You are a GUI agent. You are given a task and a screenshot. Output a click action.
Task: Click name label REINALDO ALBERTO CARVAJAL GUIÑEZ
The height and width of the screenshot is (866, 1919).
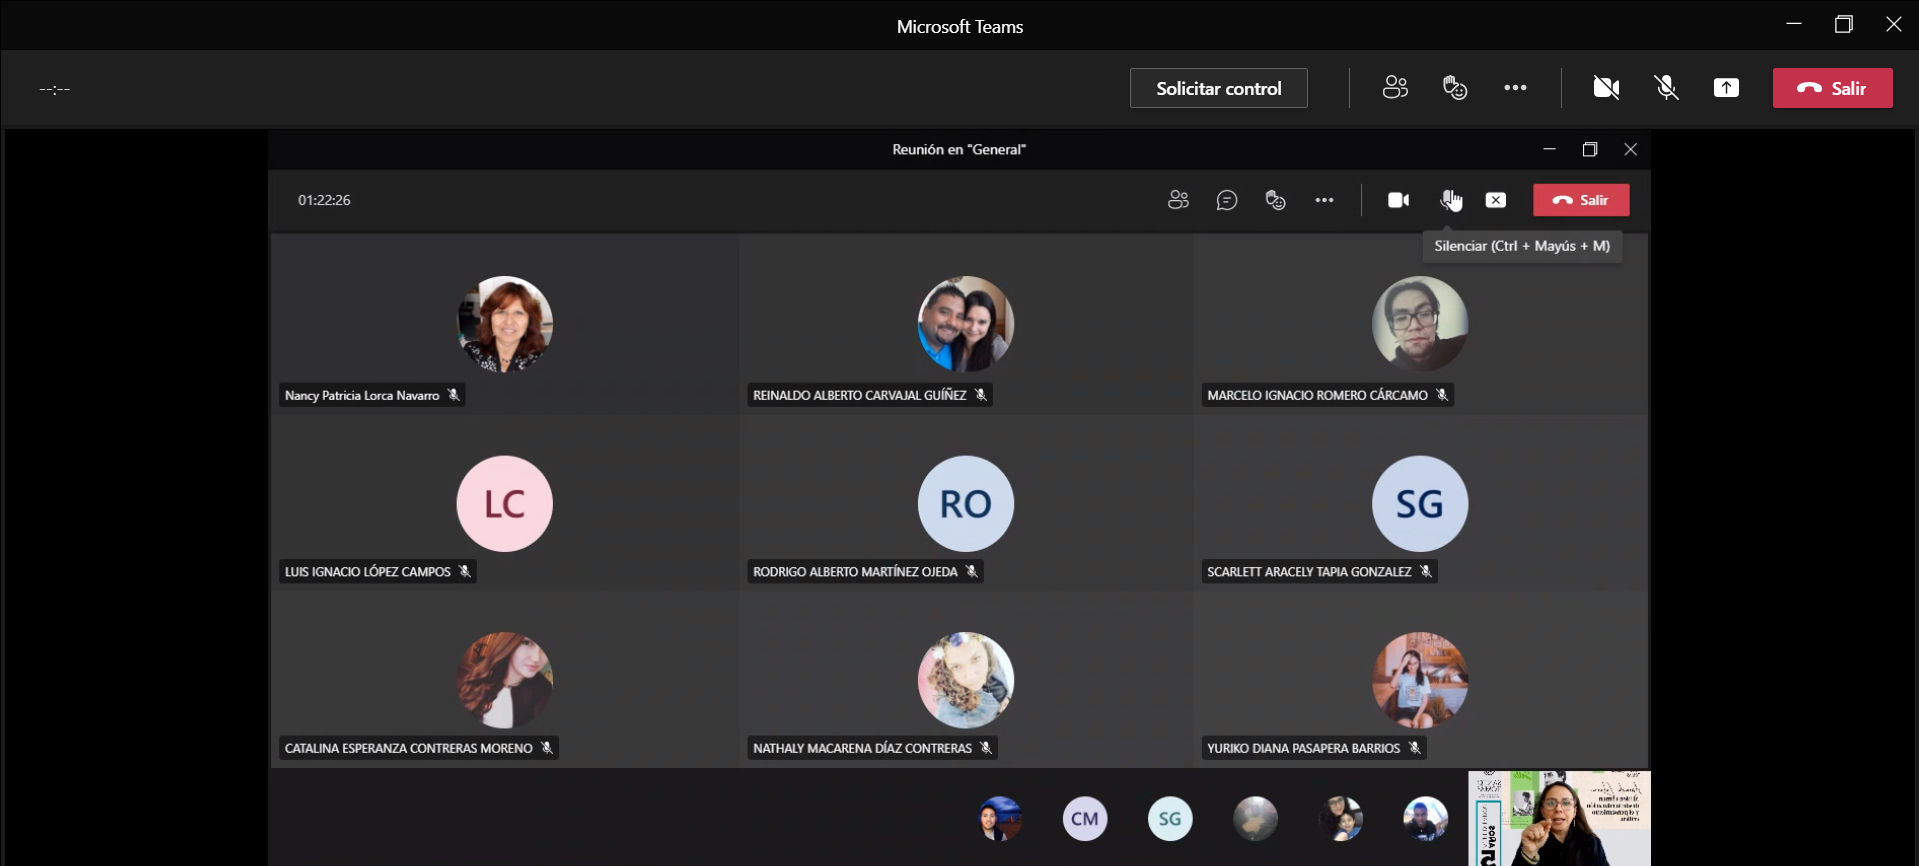(x=859, y=395)
